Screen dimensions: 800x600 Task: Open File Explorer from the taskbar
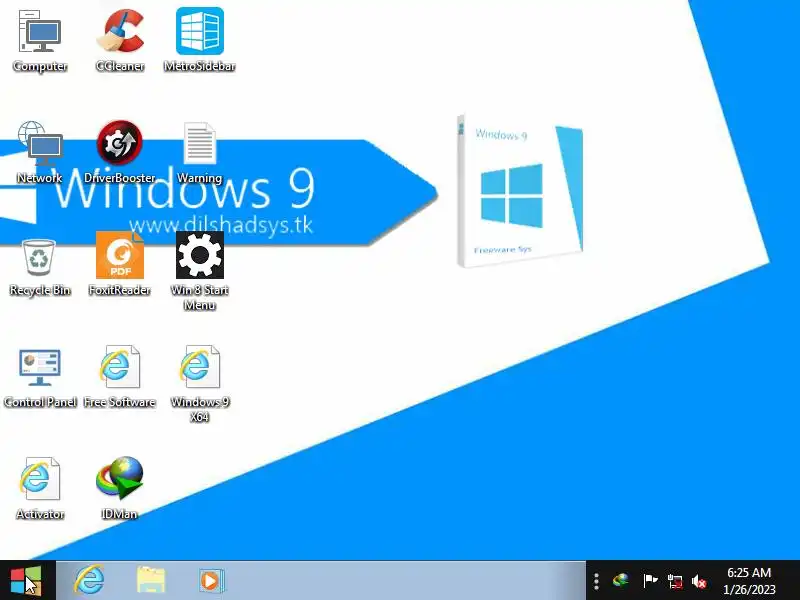(151, 581)
